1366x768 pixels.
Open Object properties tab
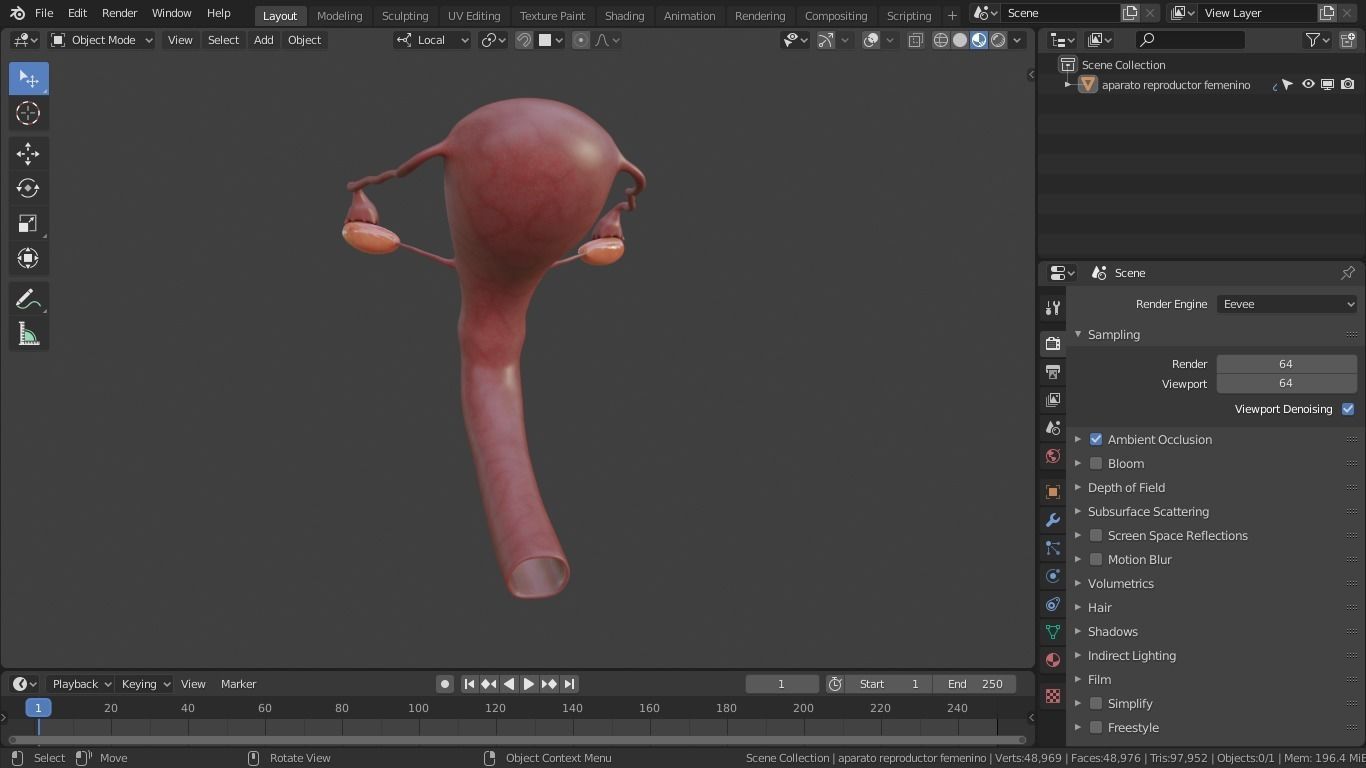[x=1052, y=491]
